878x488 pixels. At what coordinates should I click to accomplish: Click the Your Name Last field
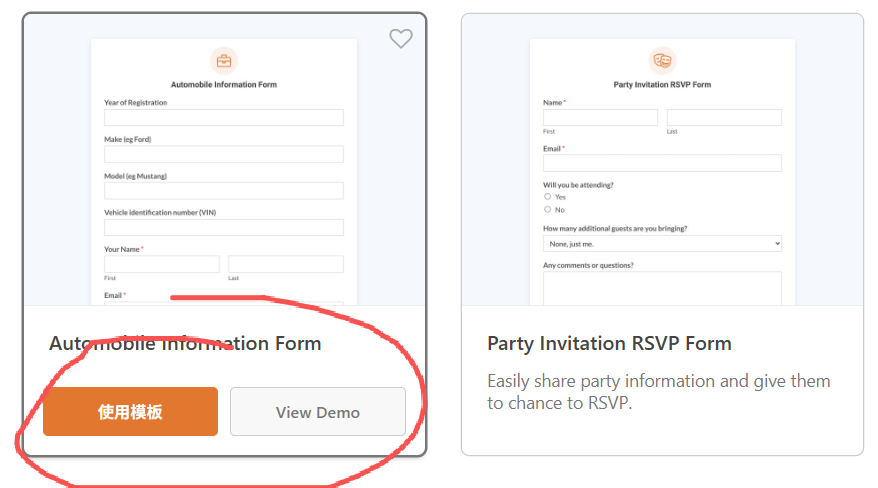[x=286, y=264]
